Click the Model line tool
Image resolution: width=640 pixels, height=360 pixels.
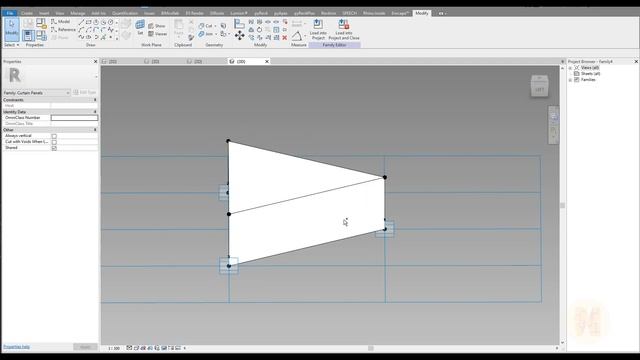[x=61, y=21]
